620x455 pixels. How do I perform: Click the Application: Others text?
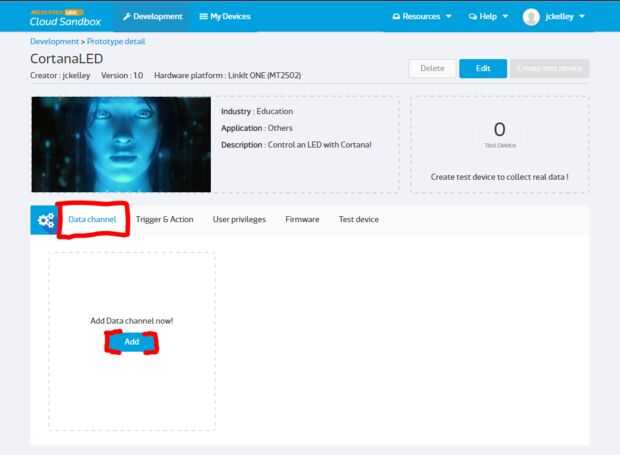tap(257, 128)
